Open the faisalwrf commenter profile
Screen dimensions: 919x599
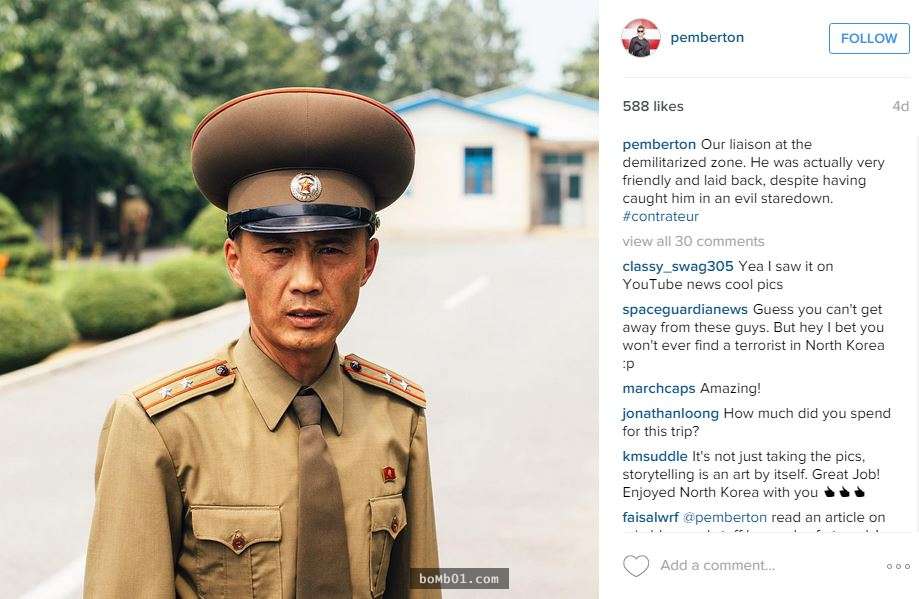tap(651, 518)
